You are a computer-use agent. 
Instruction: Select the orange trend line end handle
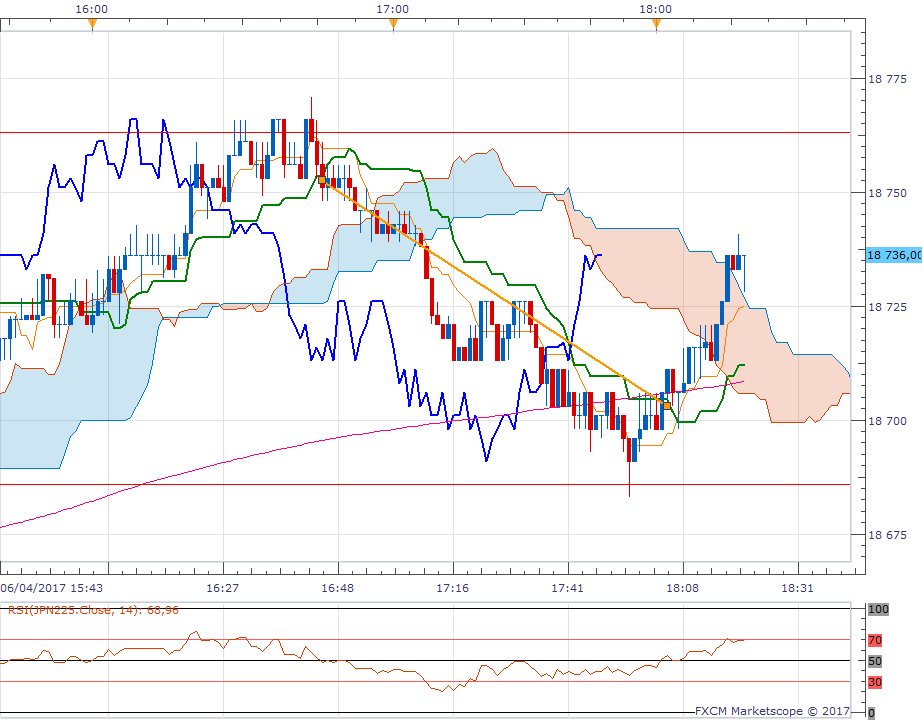click(x=667, y=406)
